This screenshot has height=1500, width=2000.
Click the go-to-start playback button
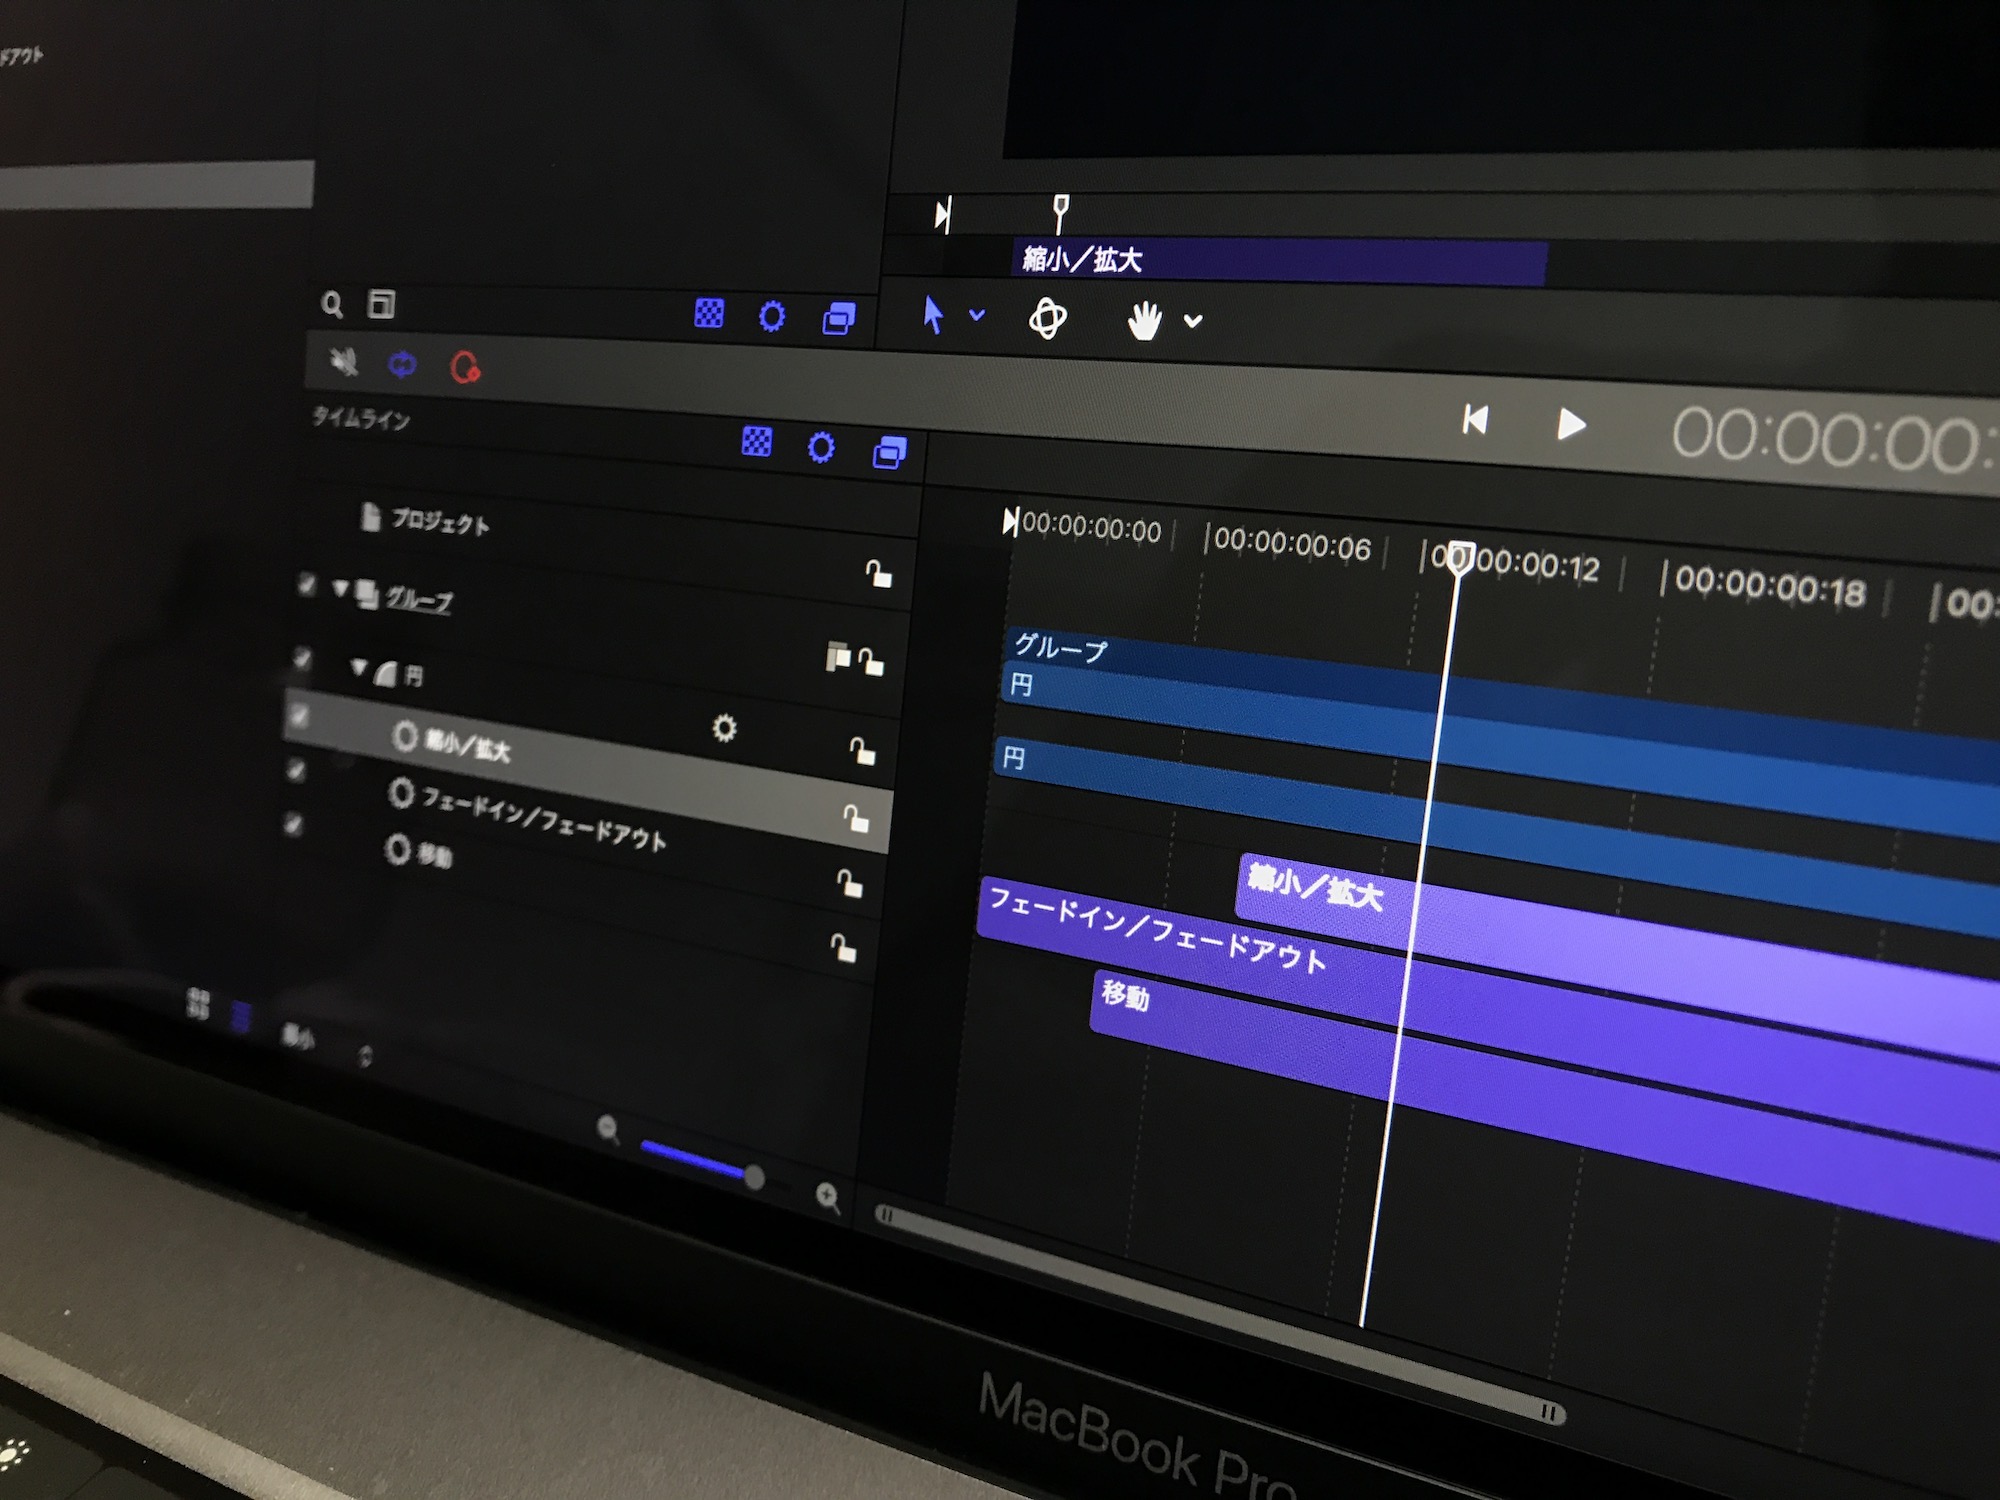[x=1475, y=419]
